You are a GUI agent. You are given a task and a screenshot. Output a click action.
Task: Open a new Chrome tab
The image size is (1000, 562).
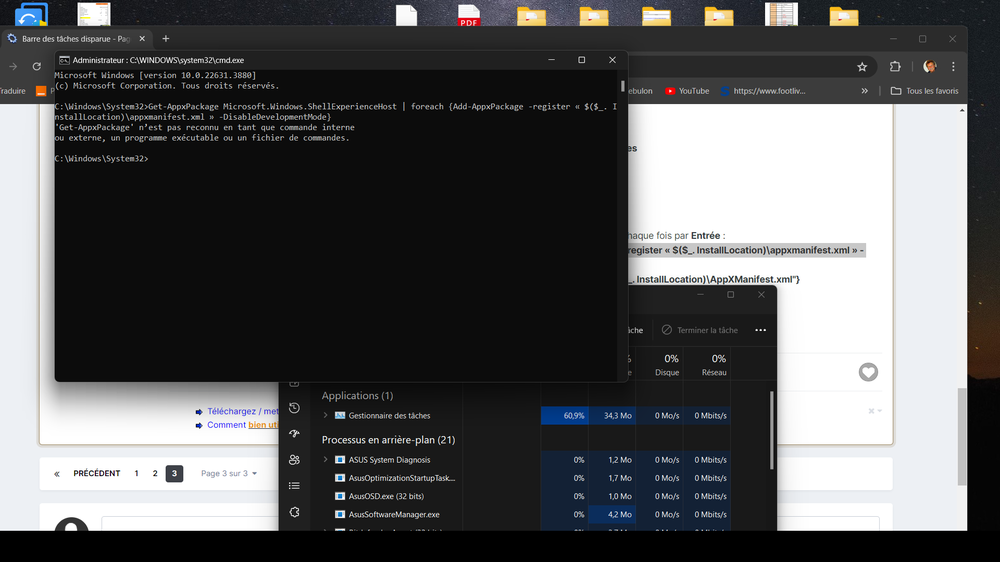166,38
